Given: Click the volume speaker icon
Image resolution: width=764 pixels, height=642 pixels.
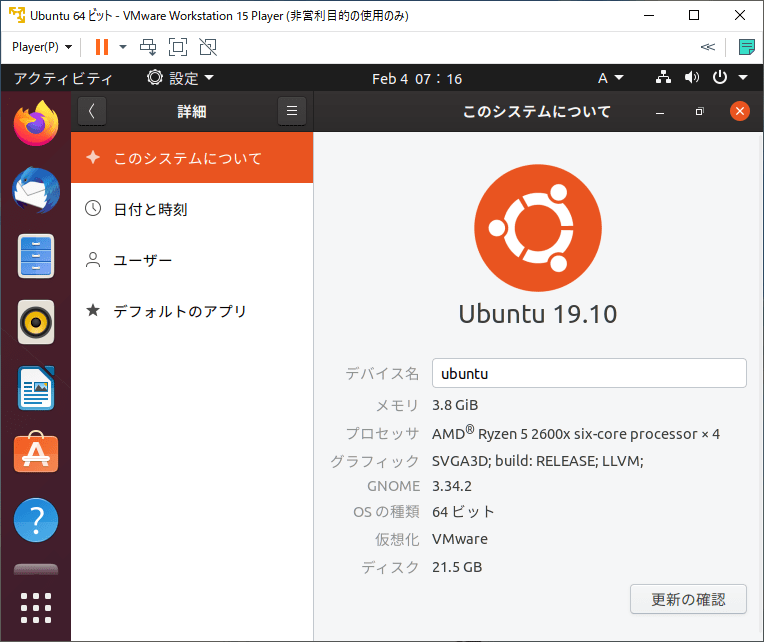Looking at the screenshot, I should 691,77.
